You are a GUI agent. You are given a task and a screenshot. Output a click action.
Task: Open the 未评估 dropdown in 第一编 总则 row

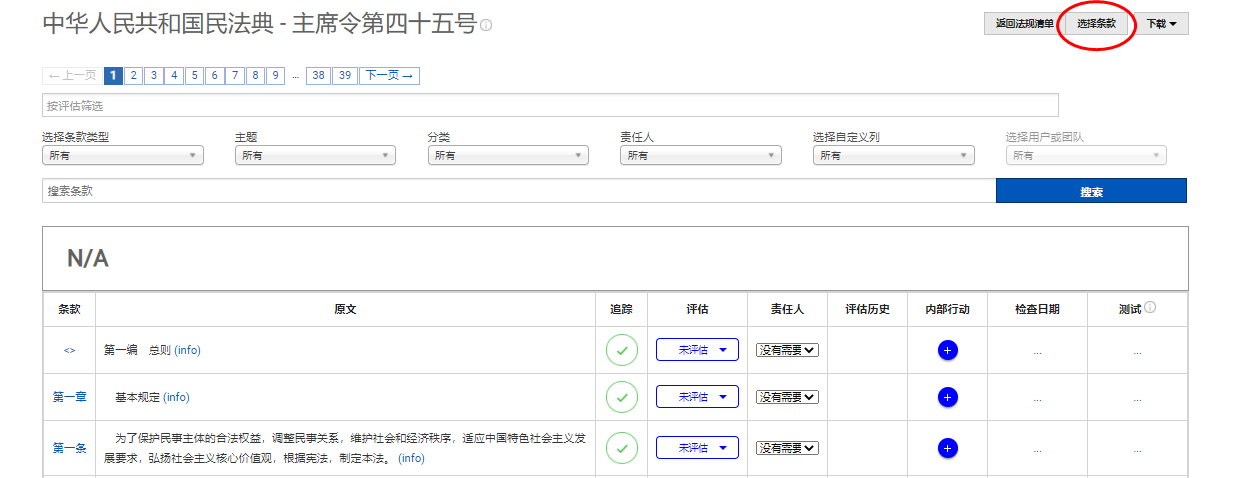coord(697,350)
